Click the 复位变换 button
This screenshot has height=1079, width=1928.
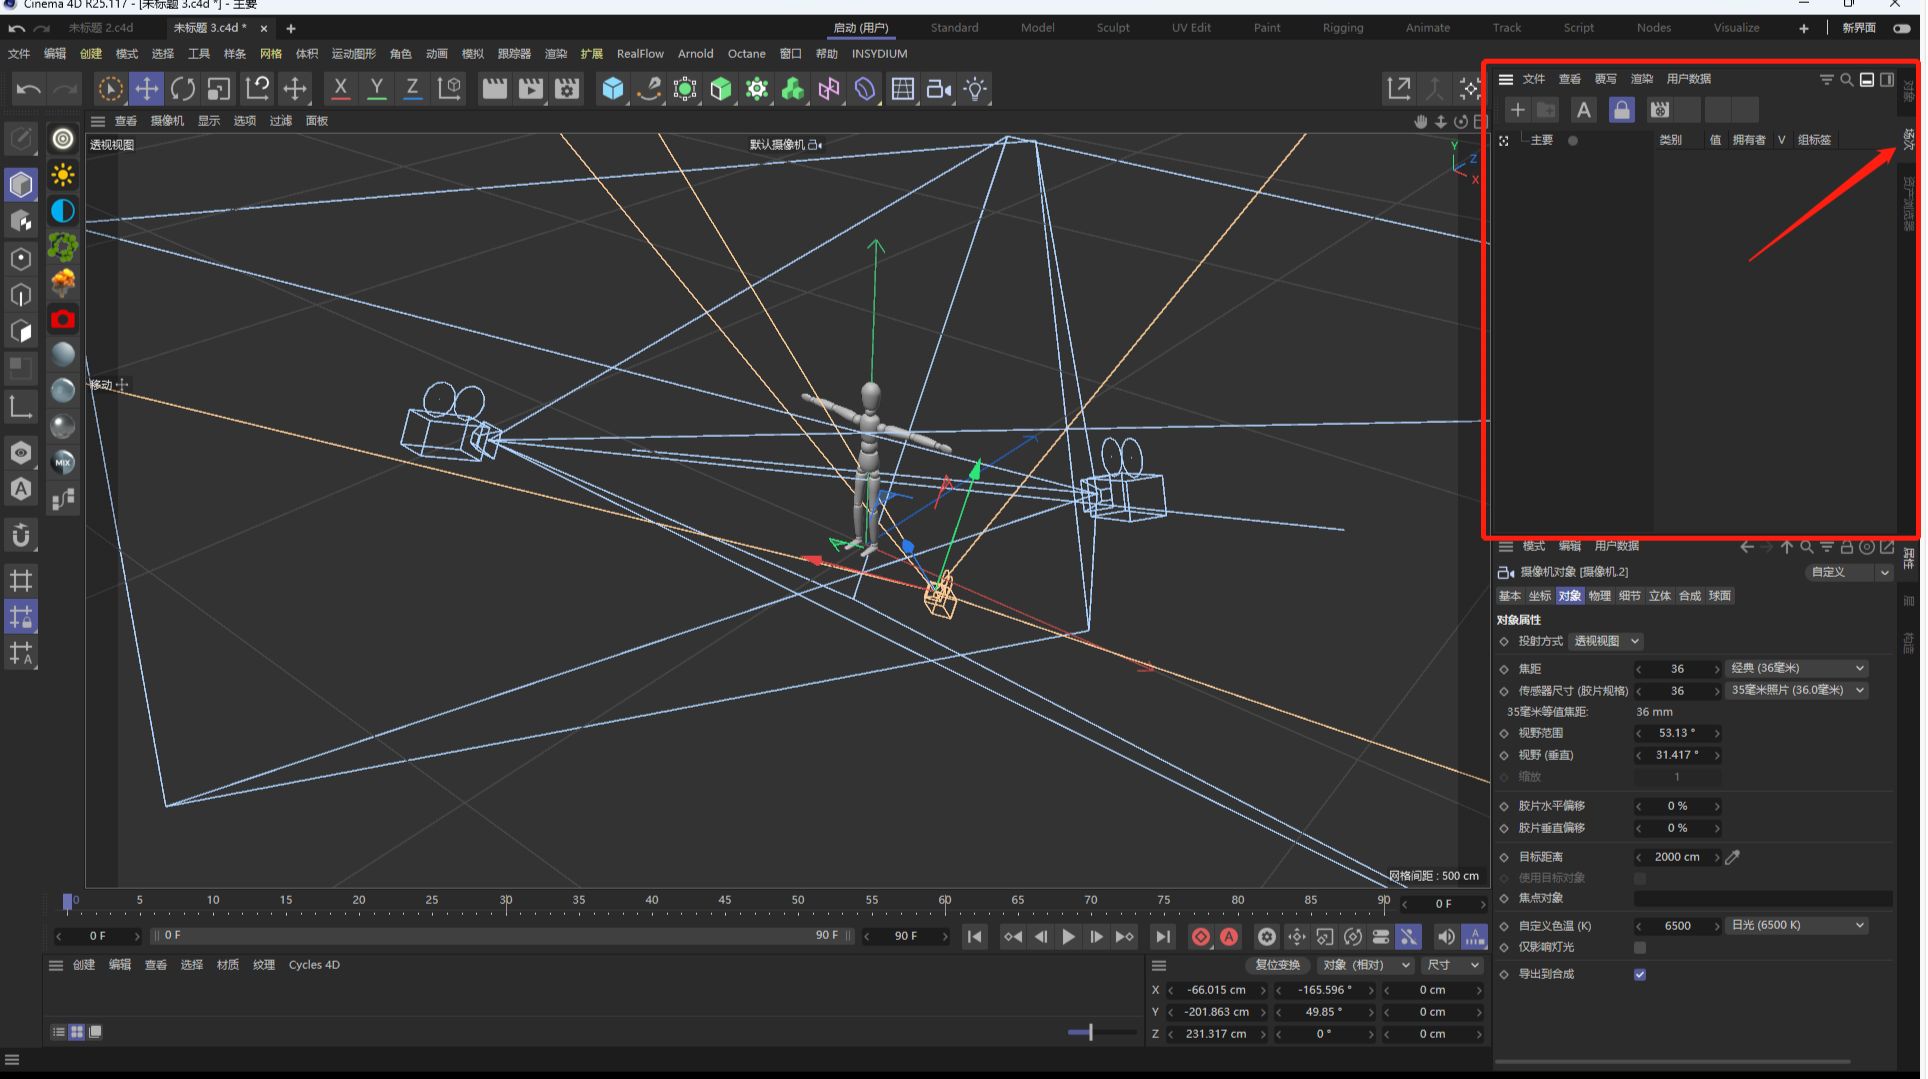tap(1277, 965)
